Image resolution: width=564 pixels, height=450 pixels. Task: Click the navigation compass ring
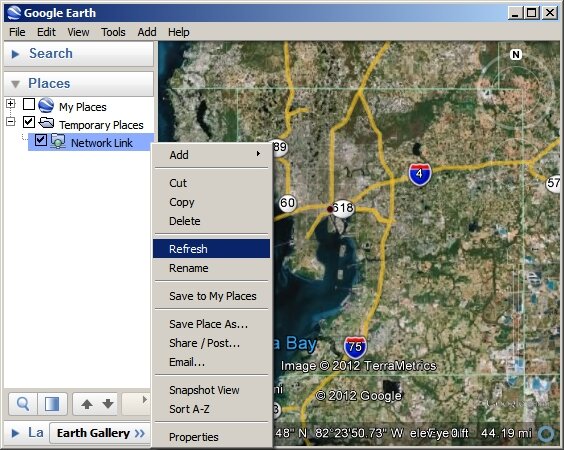516,92
